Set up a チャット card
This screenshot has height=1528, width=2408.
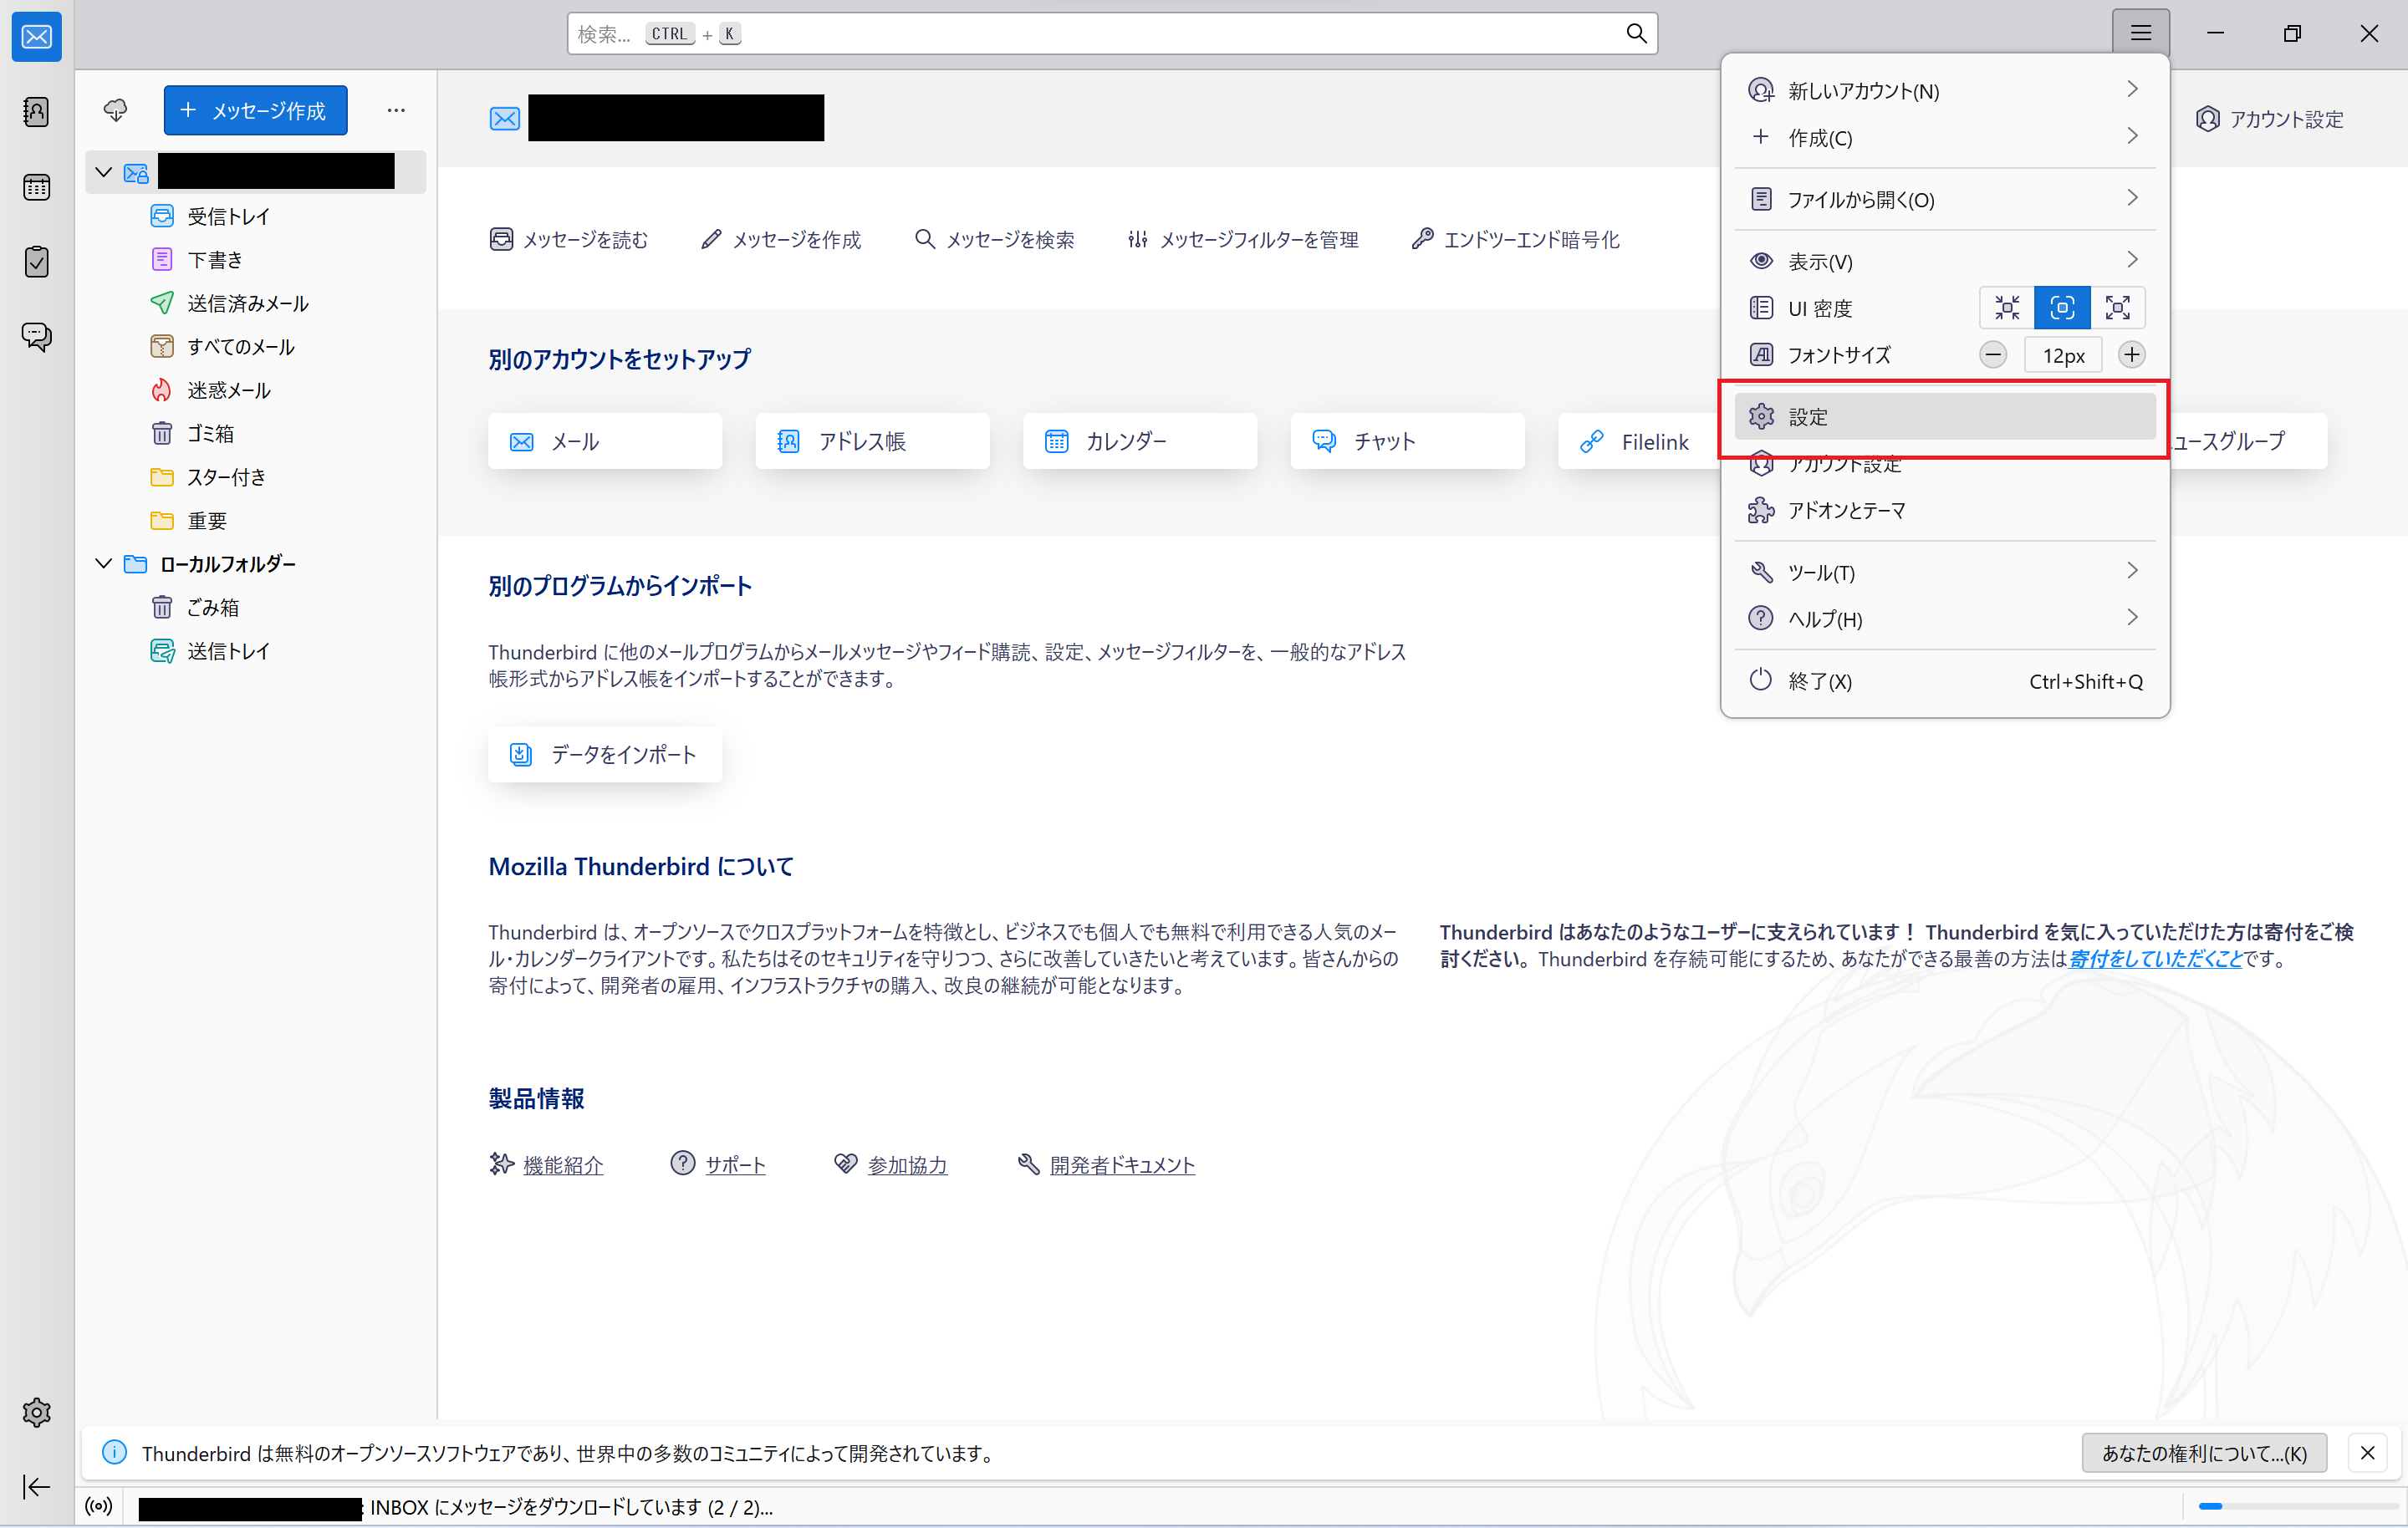tap(1407, 441)
